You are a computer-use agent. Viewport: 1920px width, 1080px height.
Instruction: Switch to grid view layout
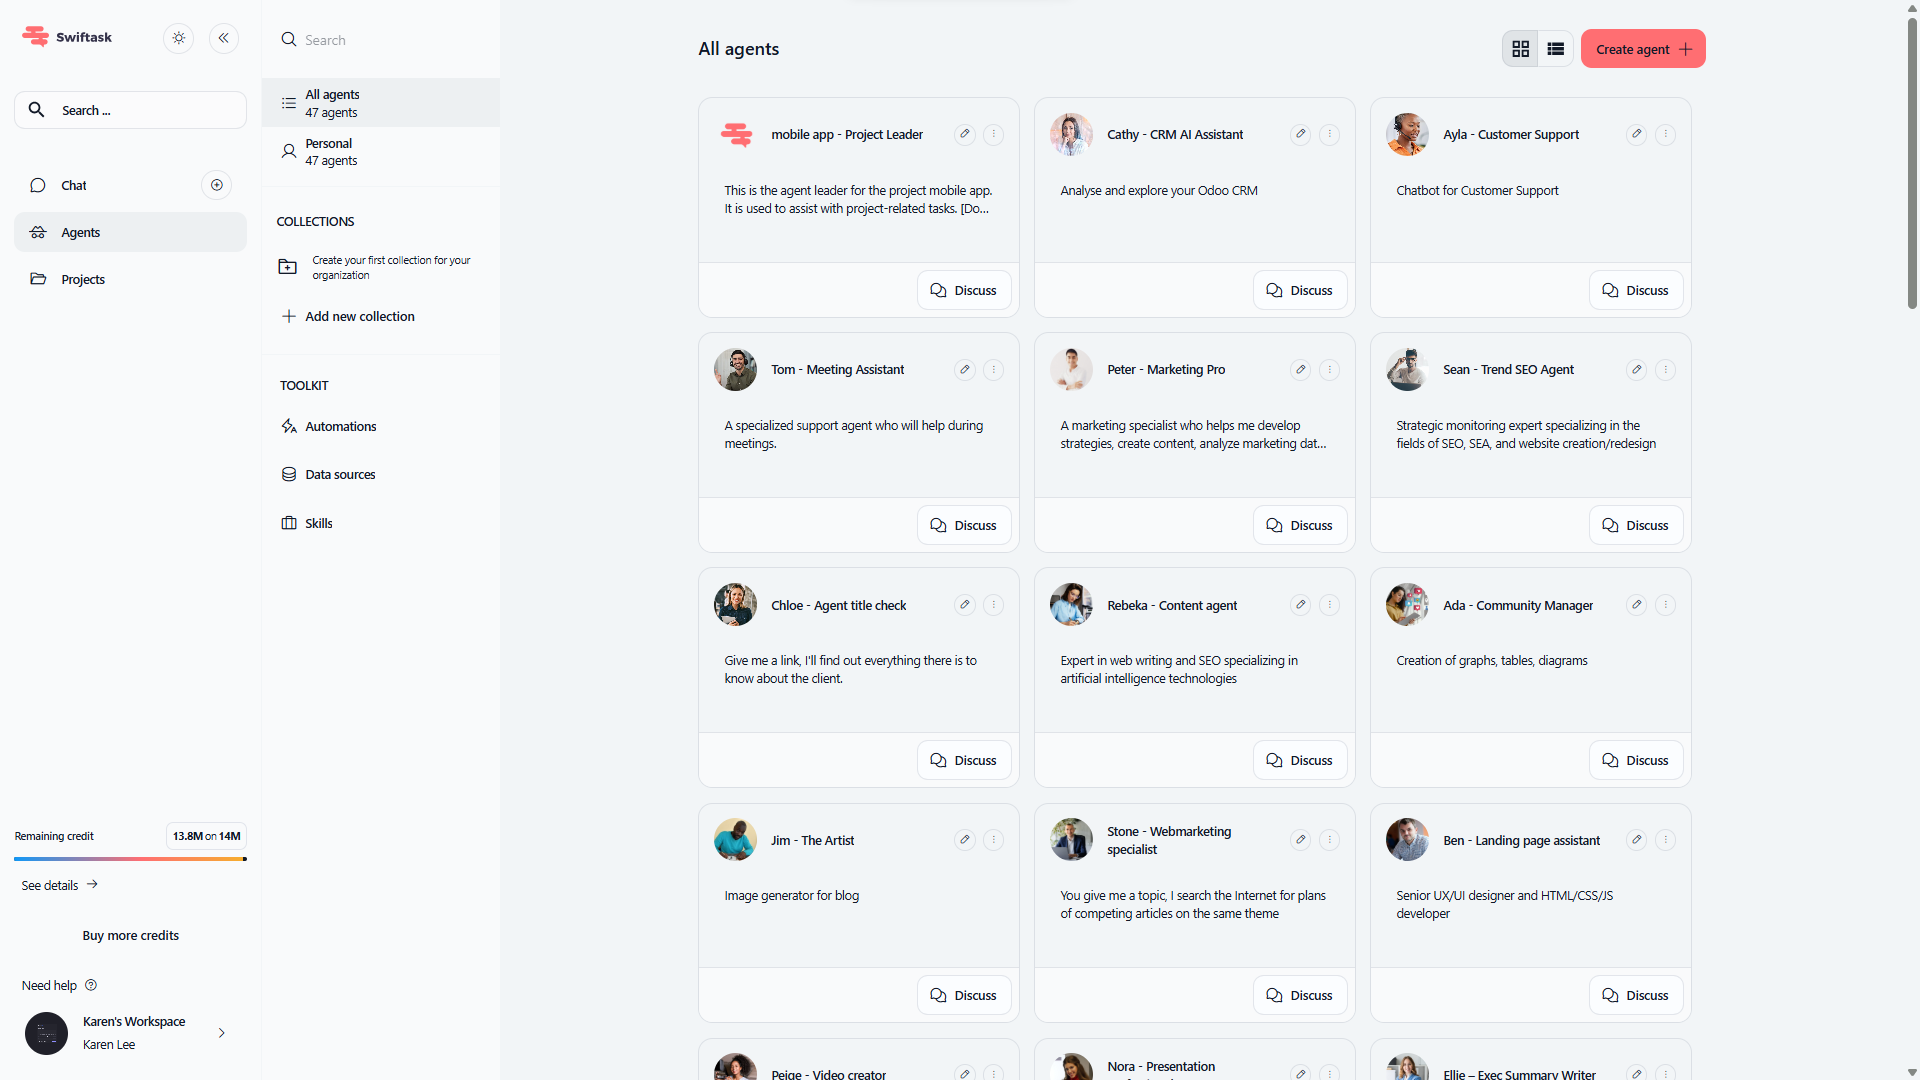(1520, 49)
